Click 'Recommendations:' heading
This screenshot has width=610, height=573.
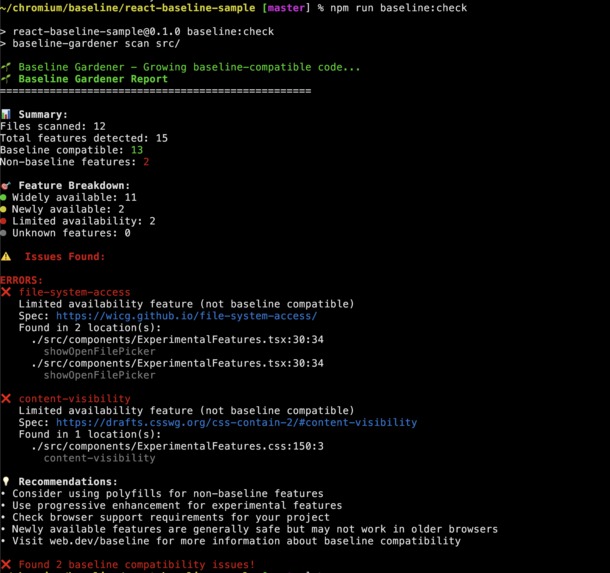click(68, 482)
